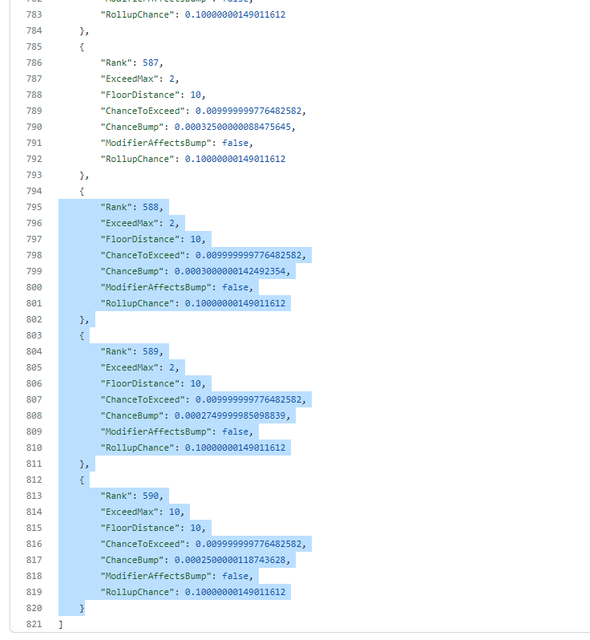
Task: Click "ModifierAffectsBump" on line 791
Action: tap(156, 143)
